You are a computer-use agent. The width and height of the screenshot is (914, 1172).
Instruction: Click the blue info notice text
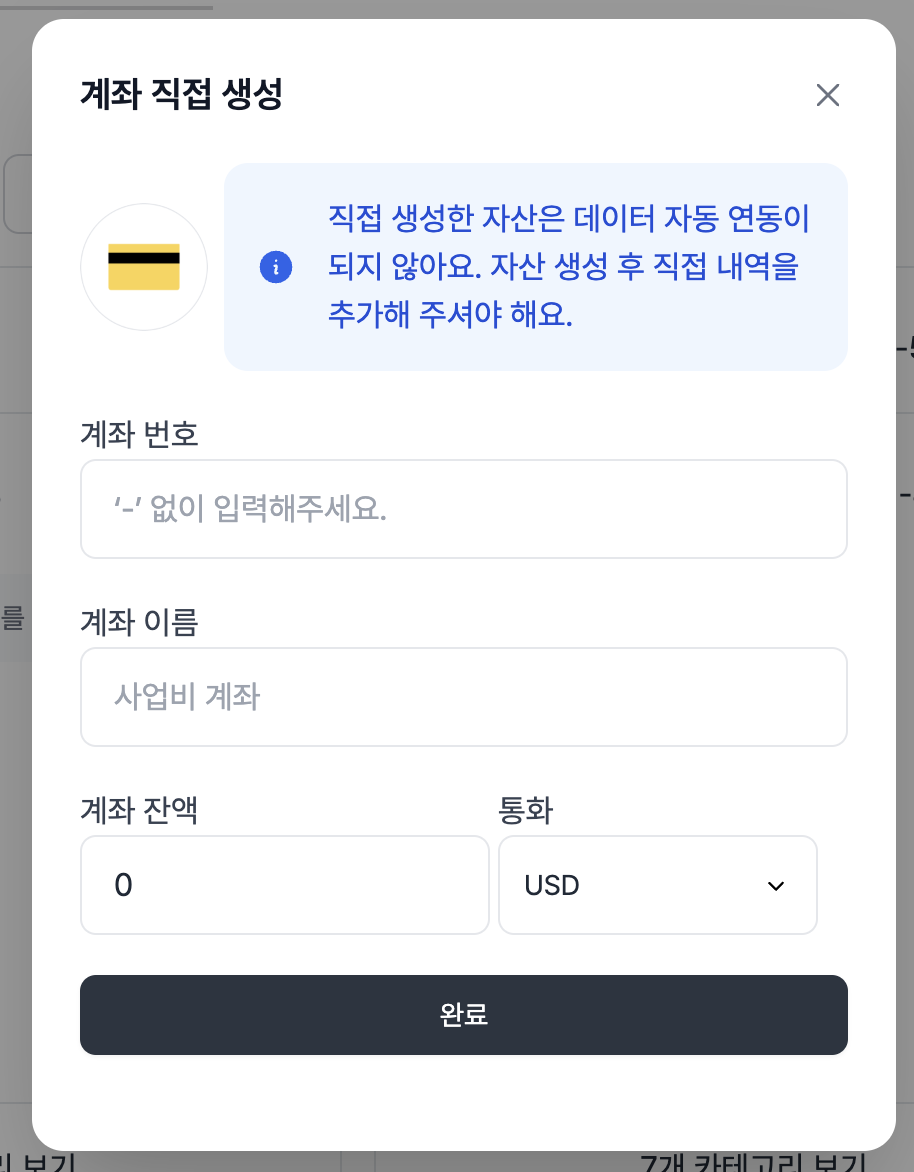[566, 267]
